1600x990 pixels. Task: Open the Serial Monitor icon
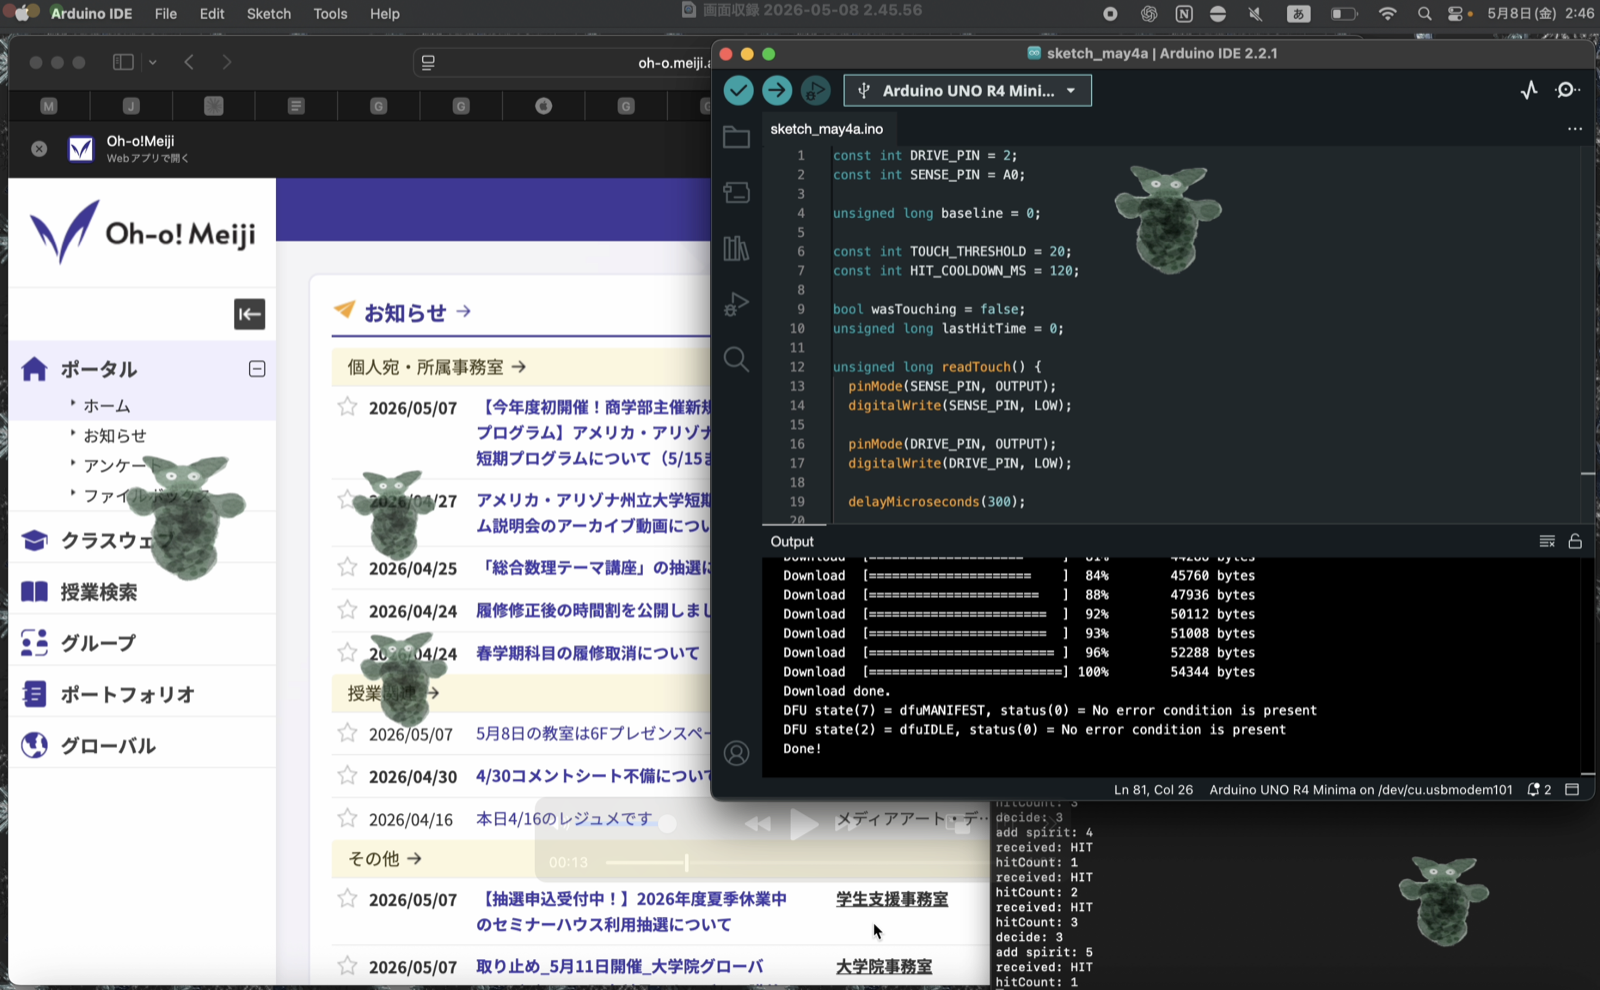(1567, 90)
